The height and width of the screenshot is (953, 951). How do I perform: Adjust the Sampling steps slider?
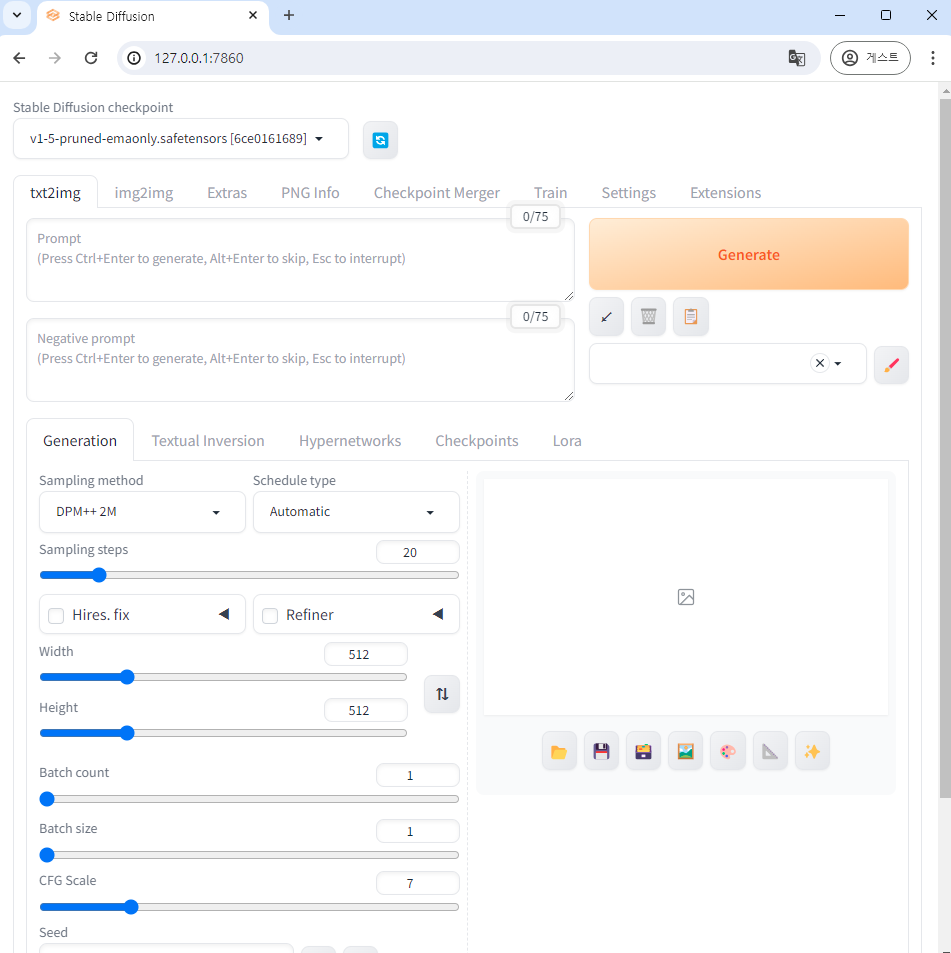pos(249,575)
